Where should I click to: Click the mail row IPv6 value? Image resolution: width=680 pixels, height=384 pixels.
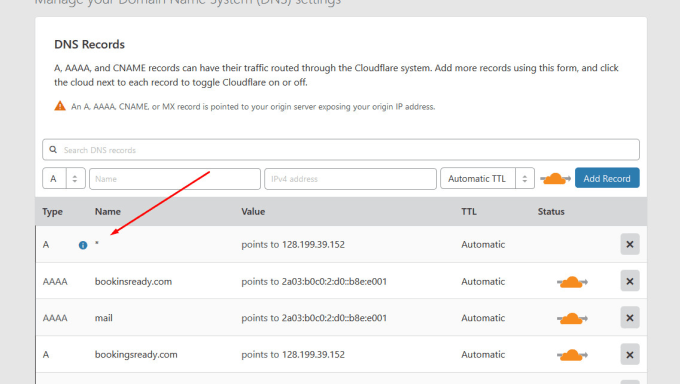314,318
